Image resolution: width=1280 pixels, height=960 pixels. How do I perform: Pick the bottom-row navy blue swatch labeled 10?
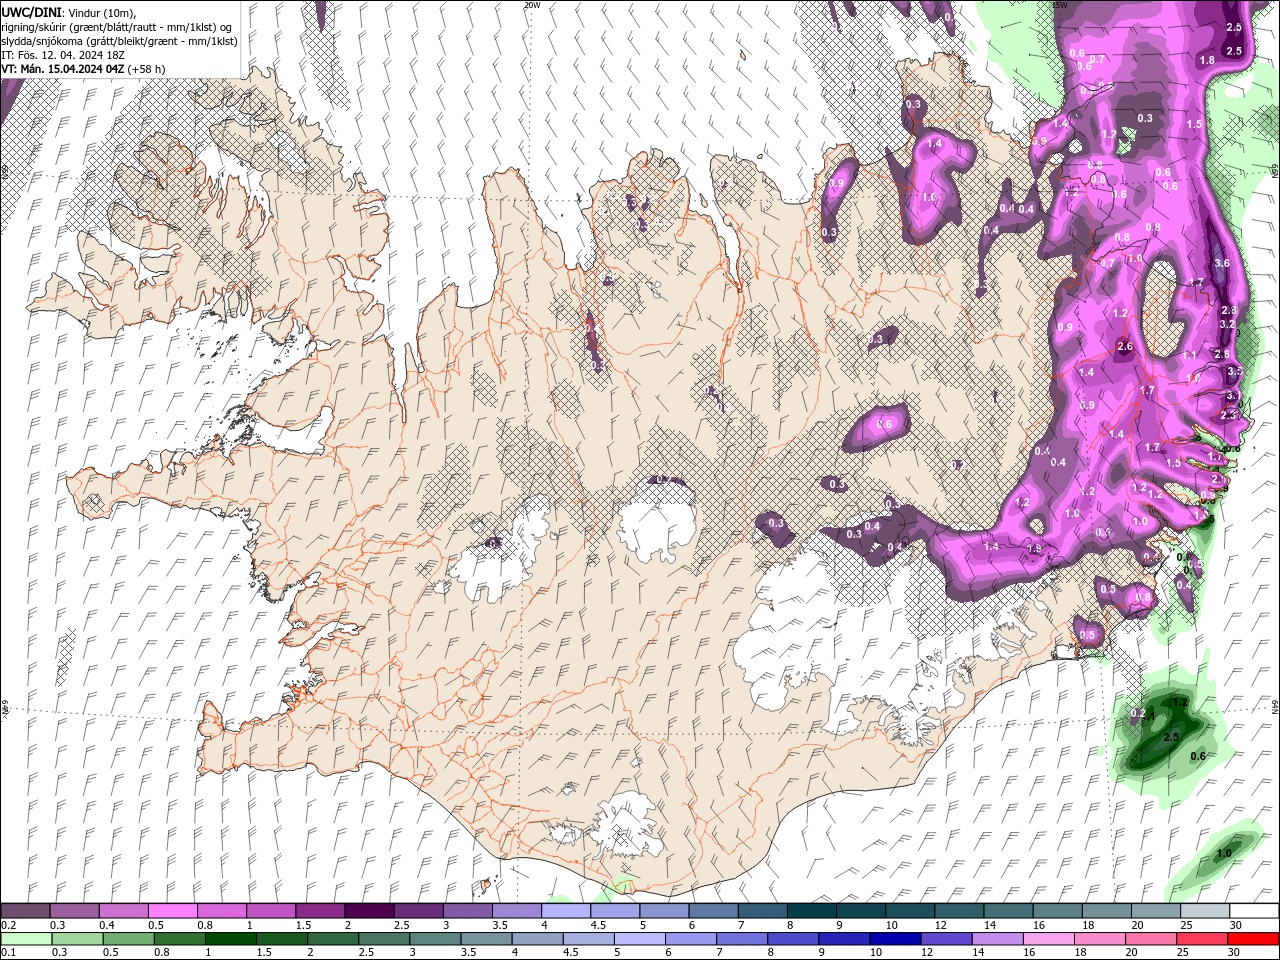click(895, 939)
